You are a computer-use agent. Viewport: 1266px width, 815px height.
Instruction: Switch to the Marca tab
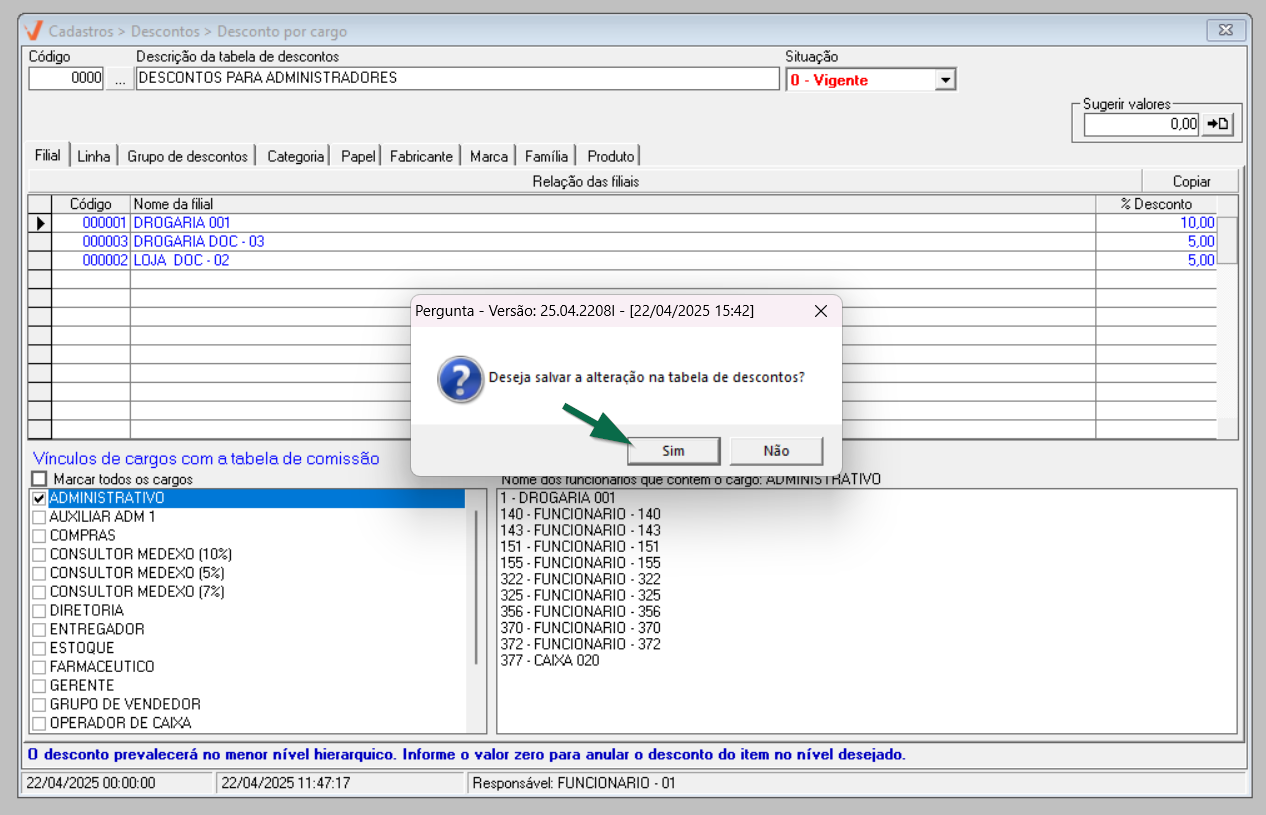489,156
